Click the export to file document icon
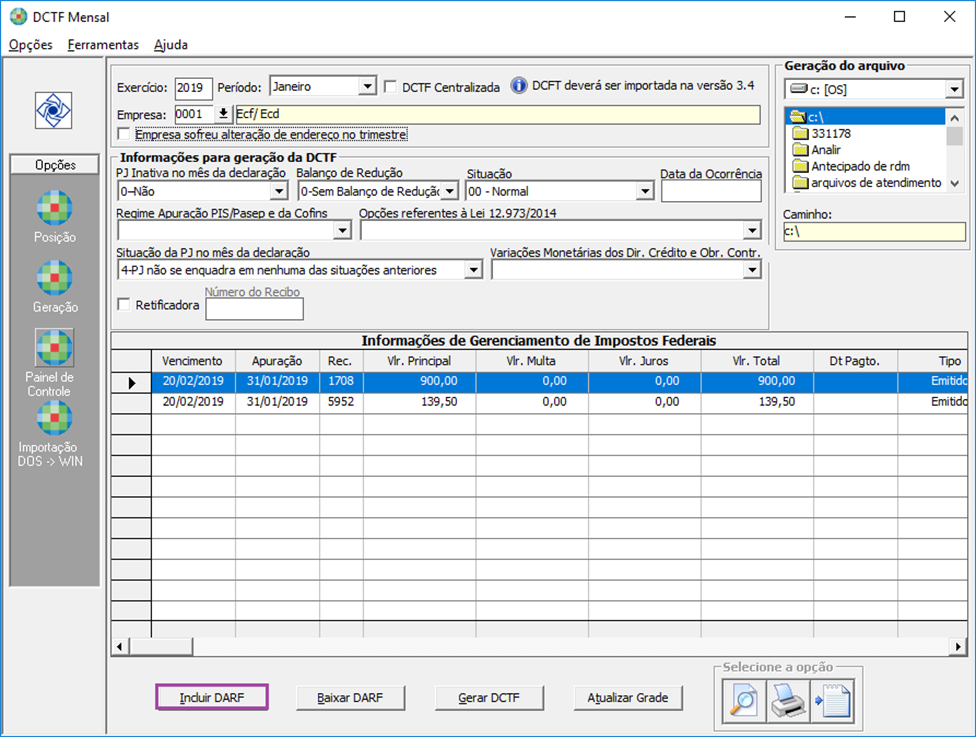 832,701
